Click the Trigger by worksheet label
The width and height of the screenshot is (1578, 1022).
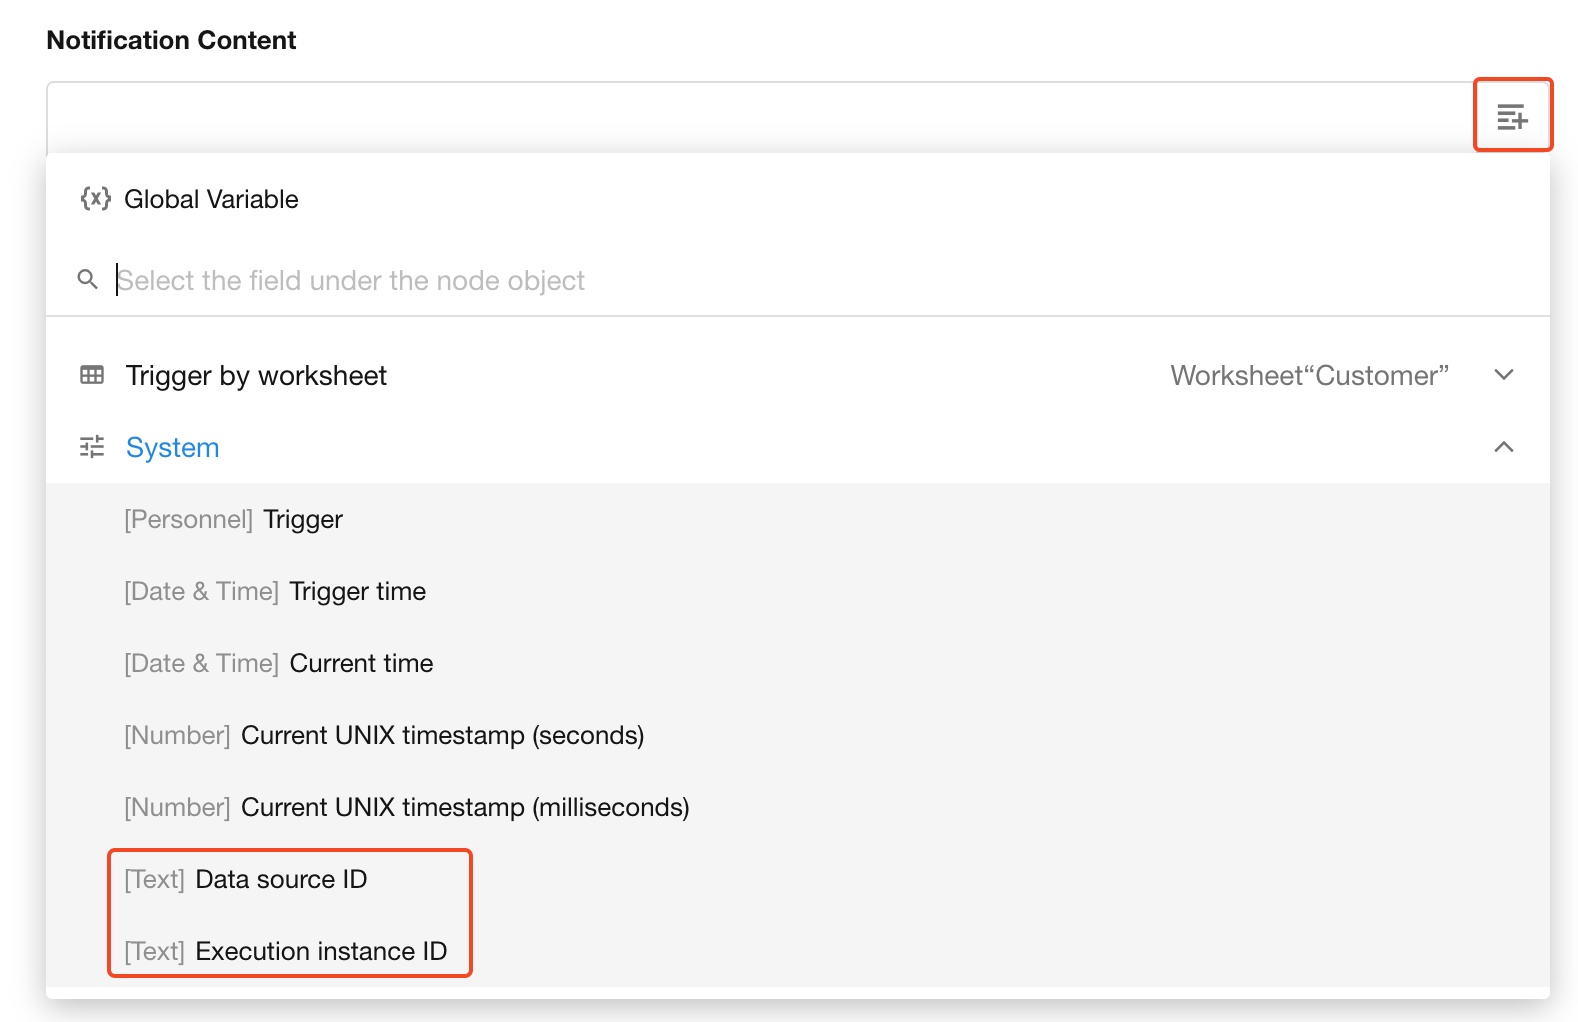click(256, 376)
